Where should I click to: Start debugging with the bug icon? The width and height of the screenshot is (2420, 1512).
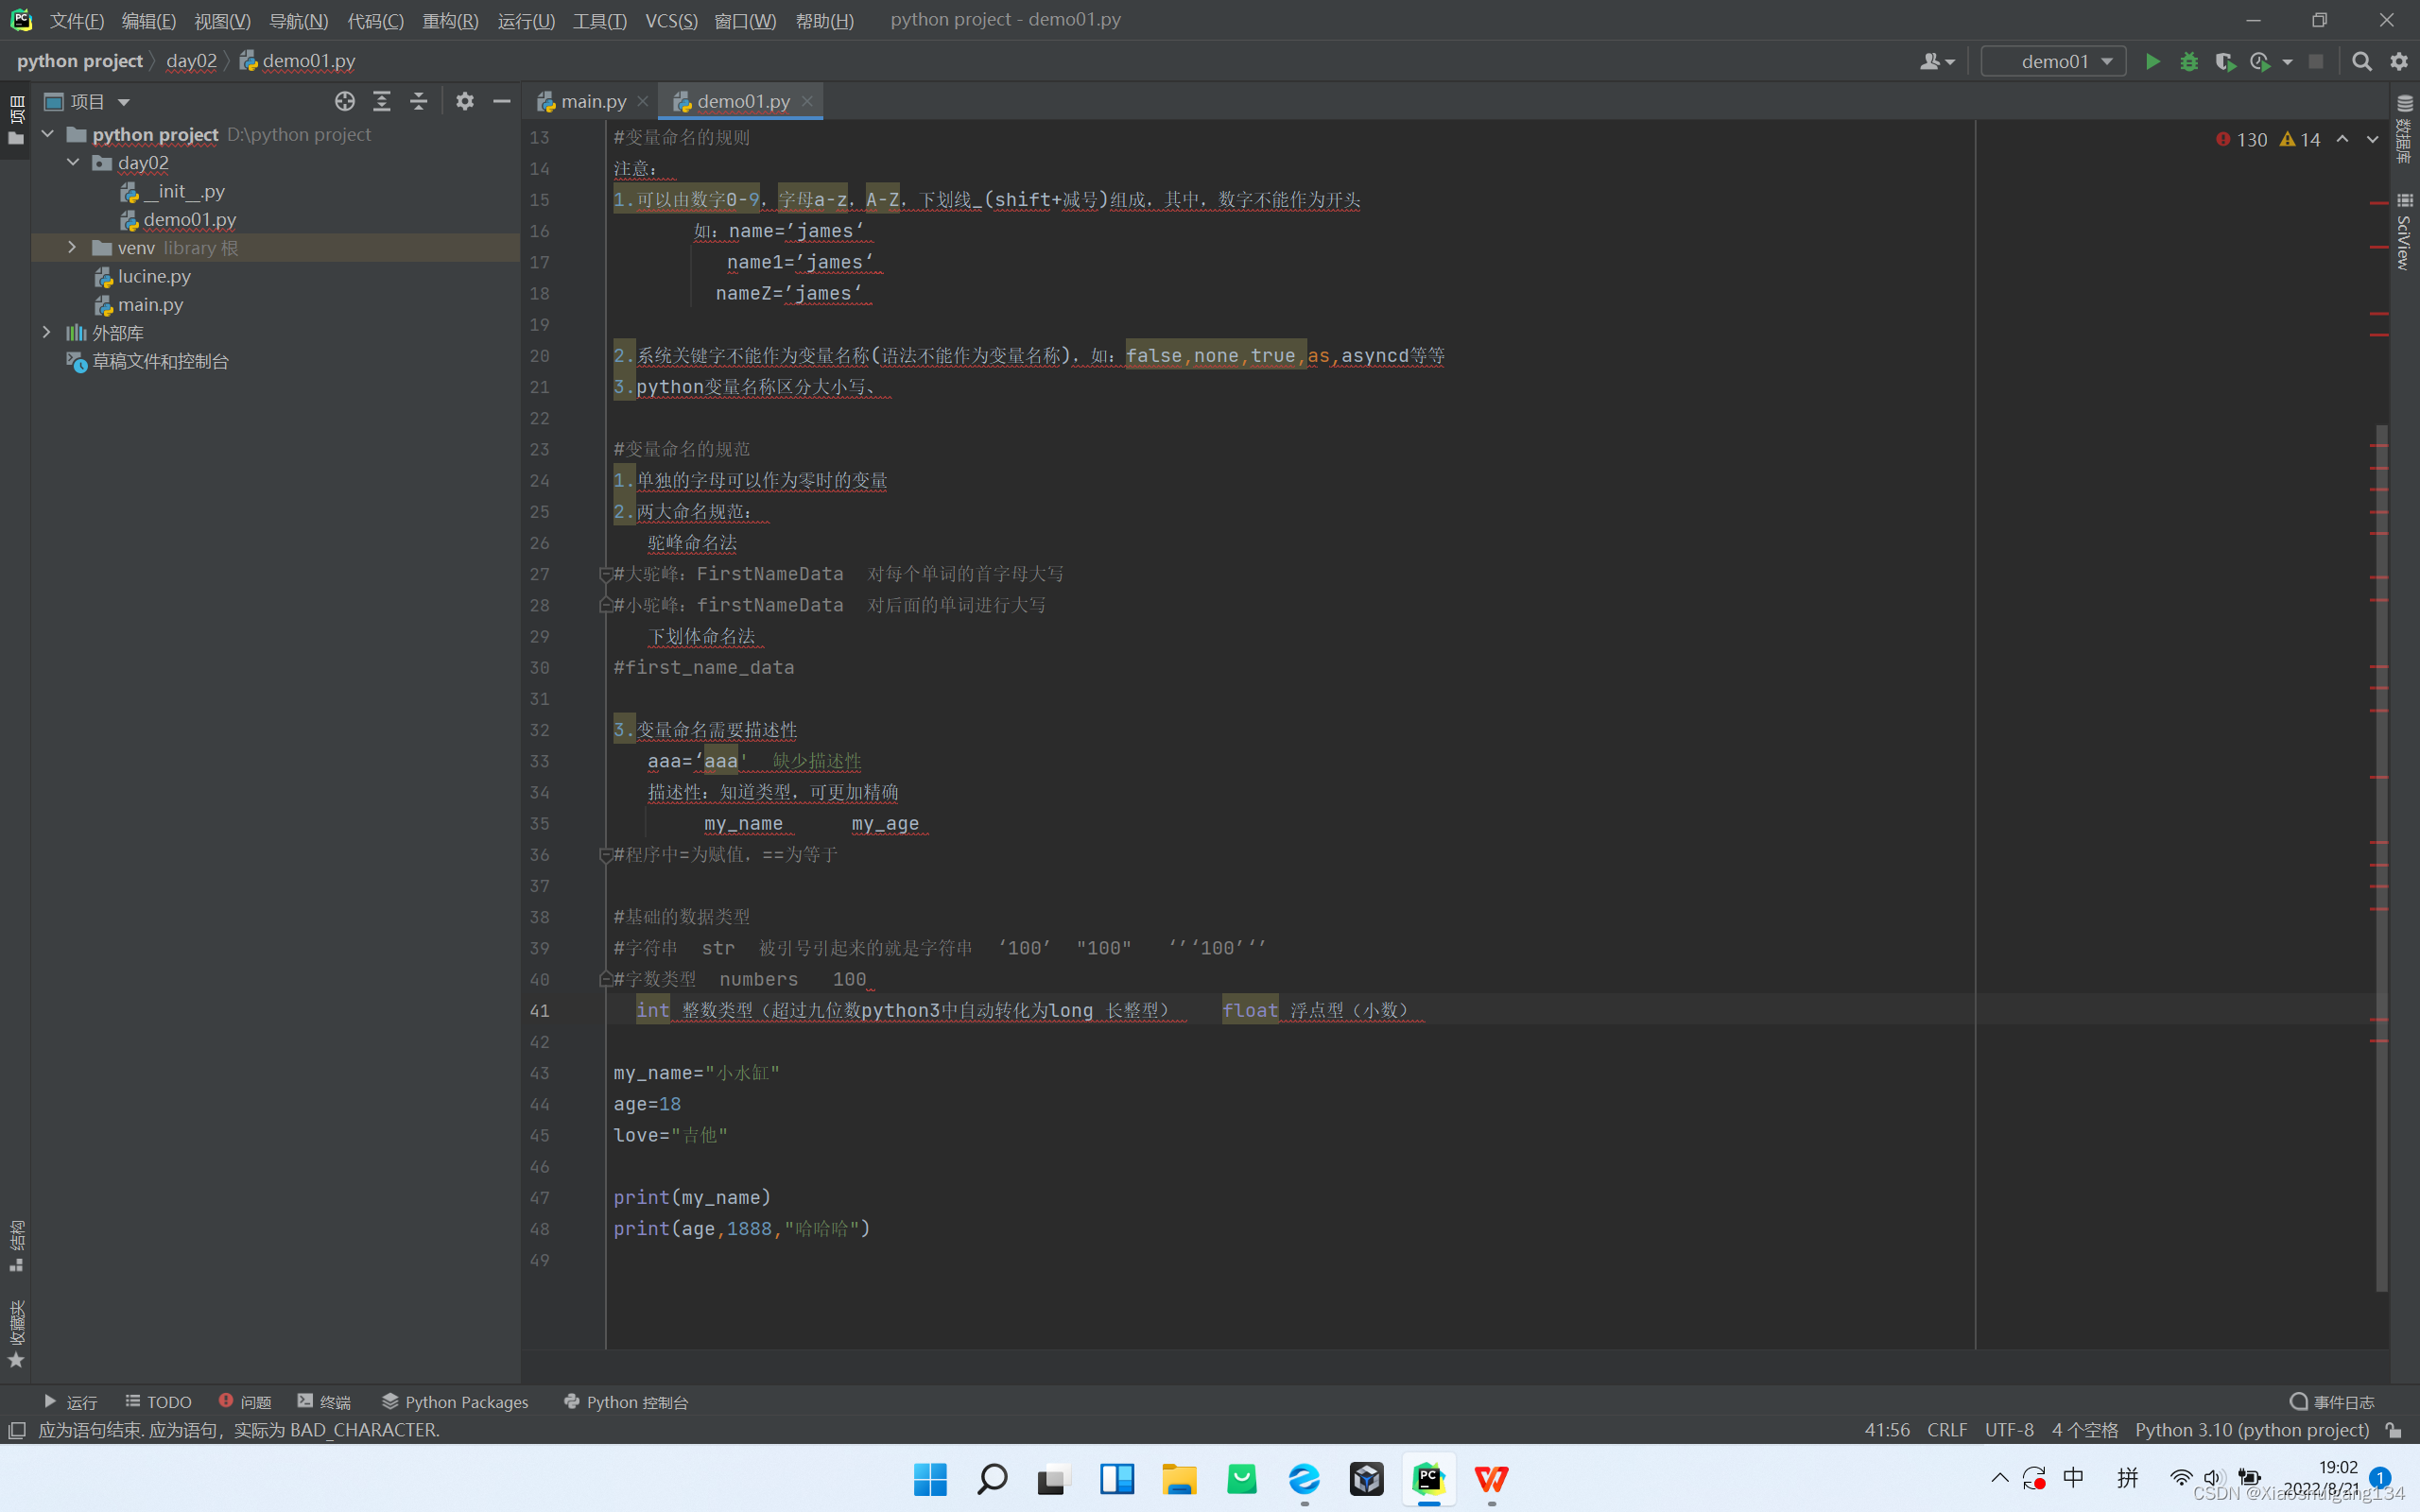click(x=2188, y=61)
